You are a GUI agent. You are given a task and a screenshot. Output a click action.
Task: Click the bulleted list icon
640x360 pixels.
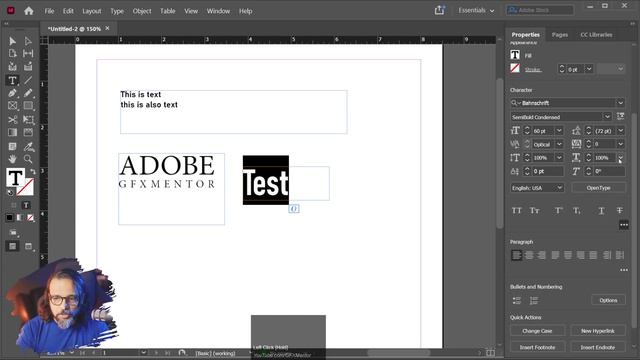click(517, 301)
